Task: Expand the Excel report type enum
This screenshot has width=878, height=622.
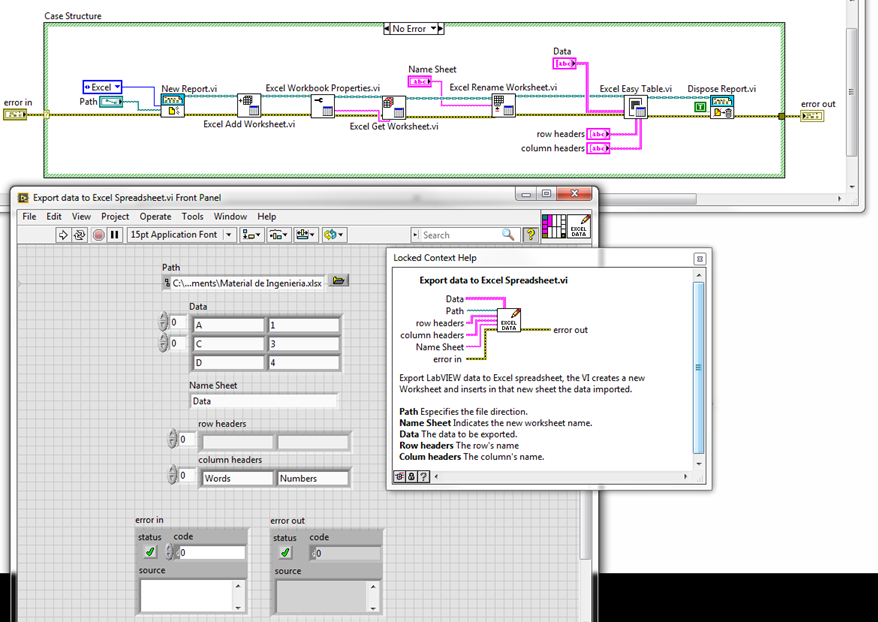Action: pyautogui.click(x=102, y=87)
